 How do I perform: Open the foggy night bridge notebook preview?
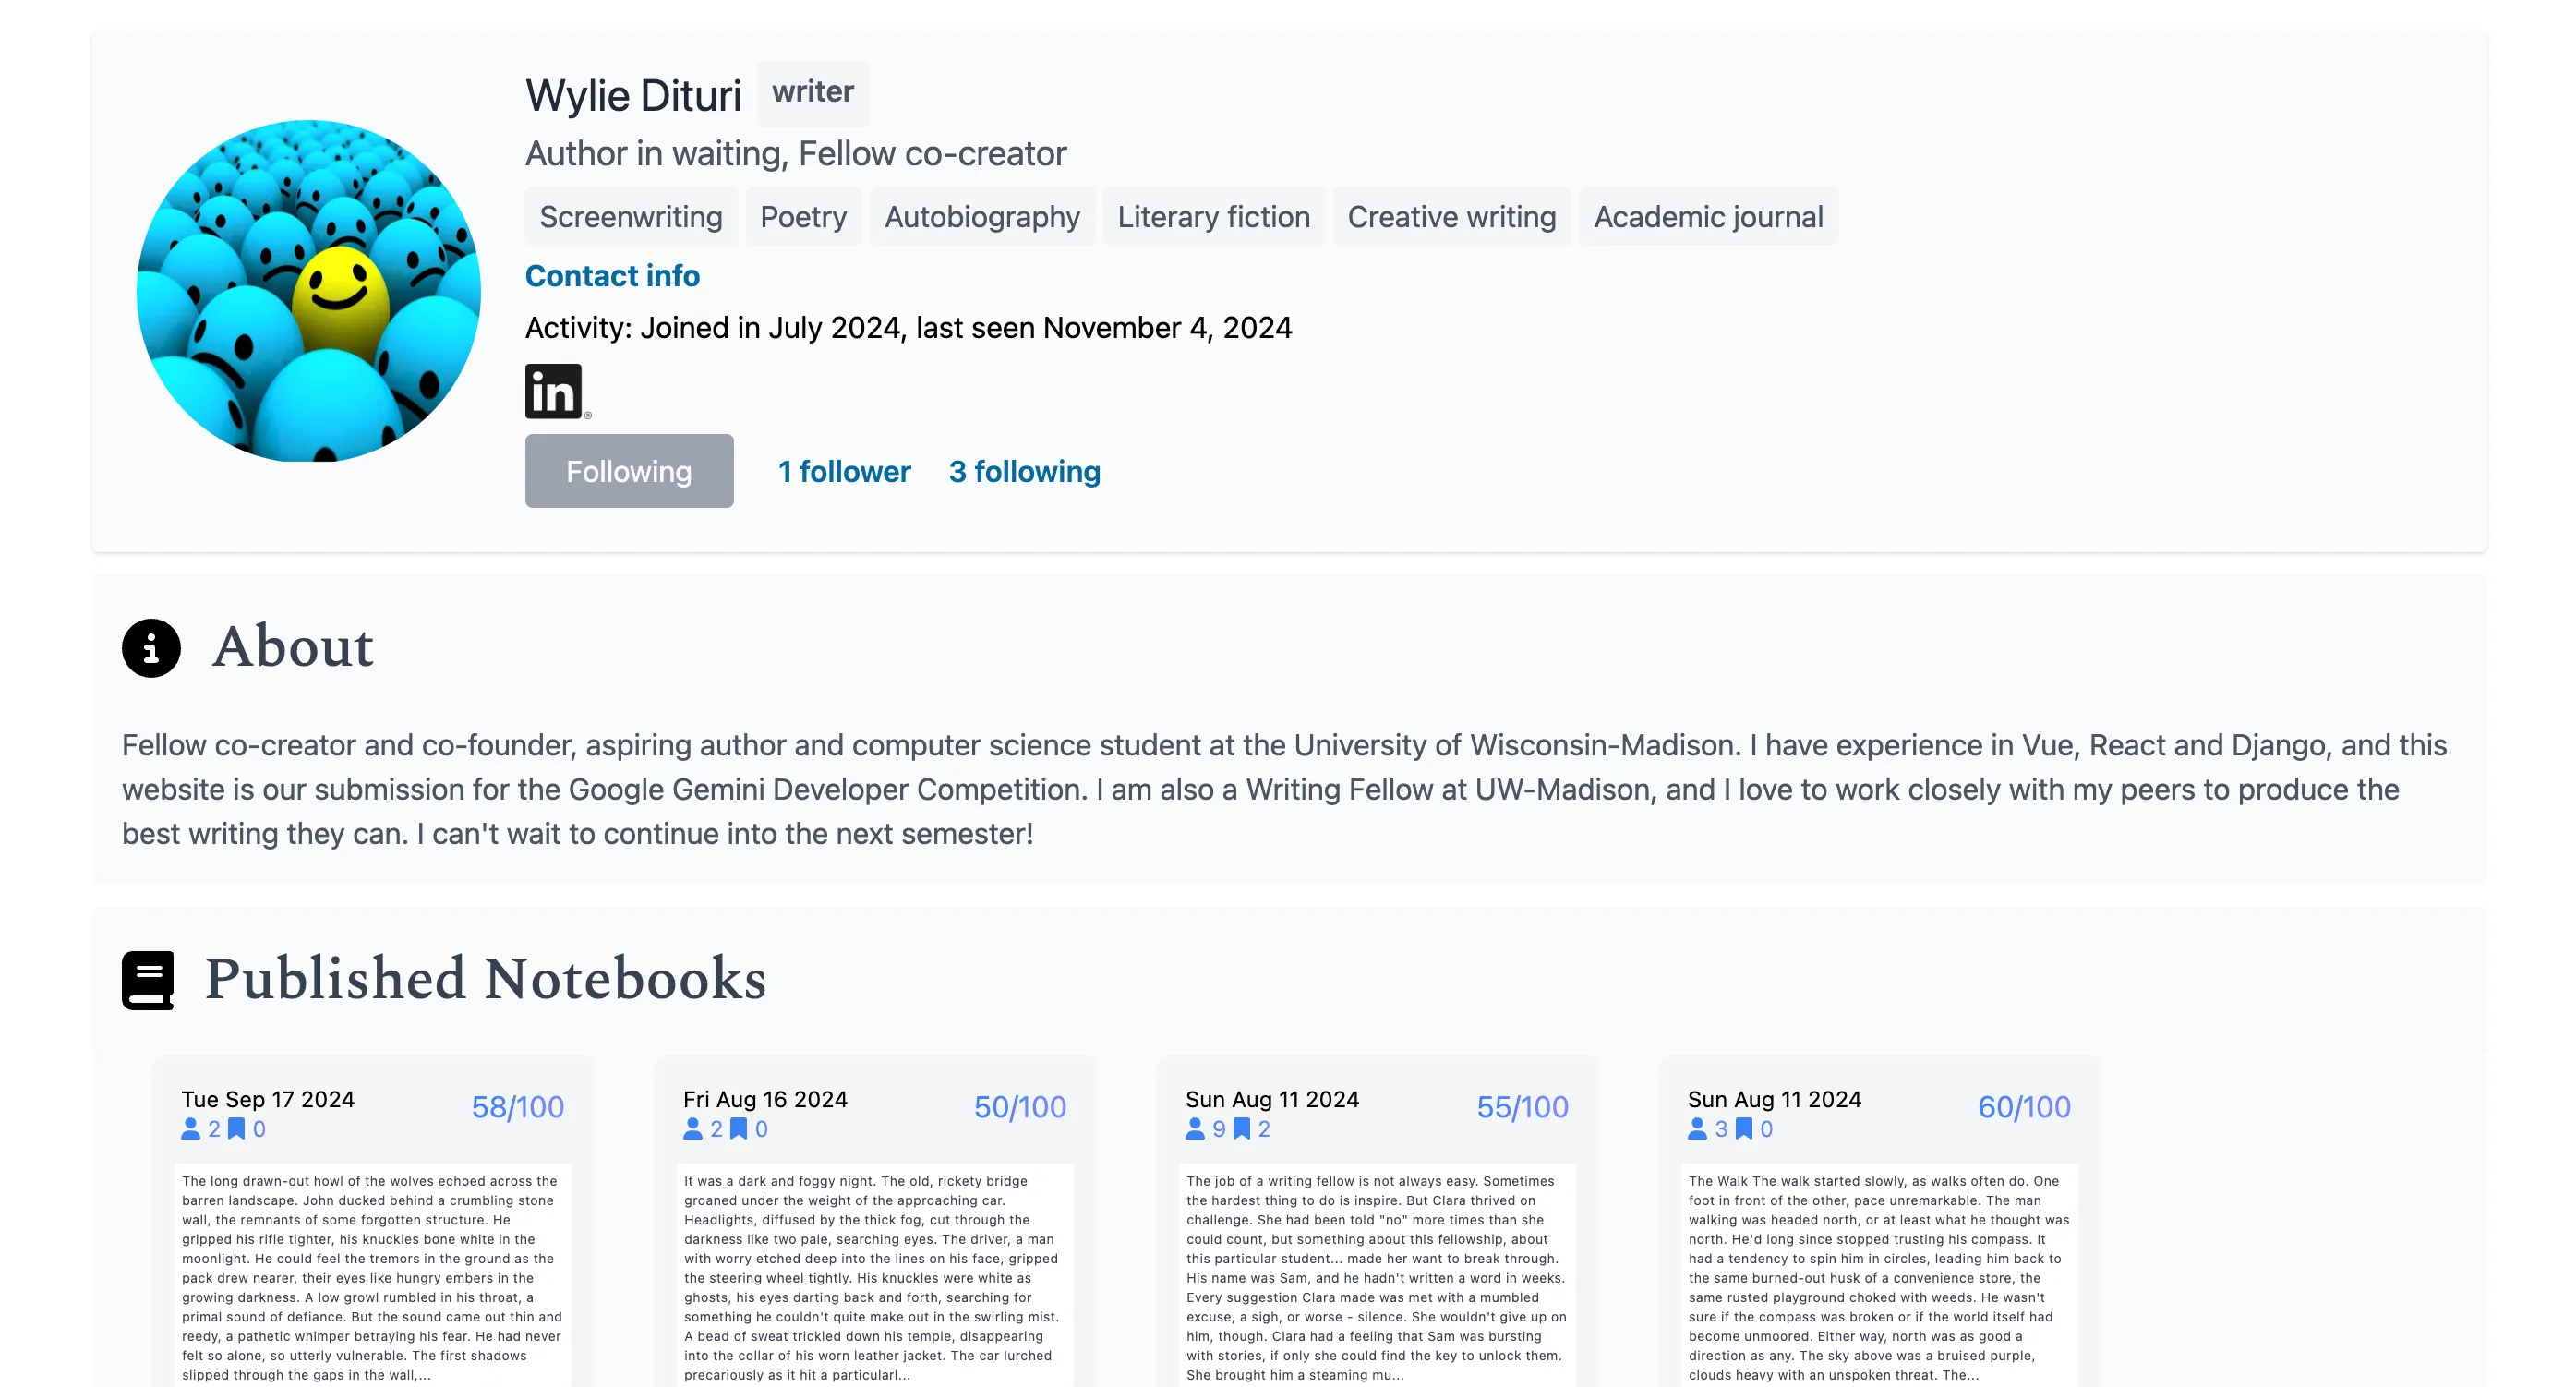point(874,1277)
